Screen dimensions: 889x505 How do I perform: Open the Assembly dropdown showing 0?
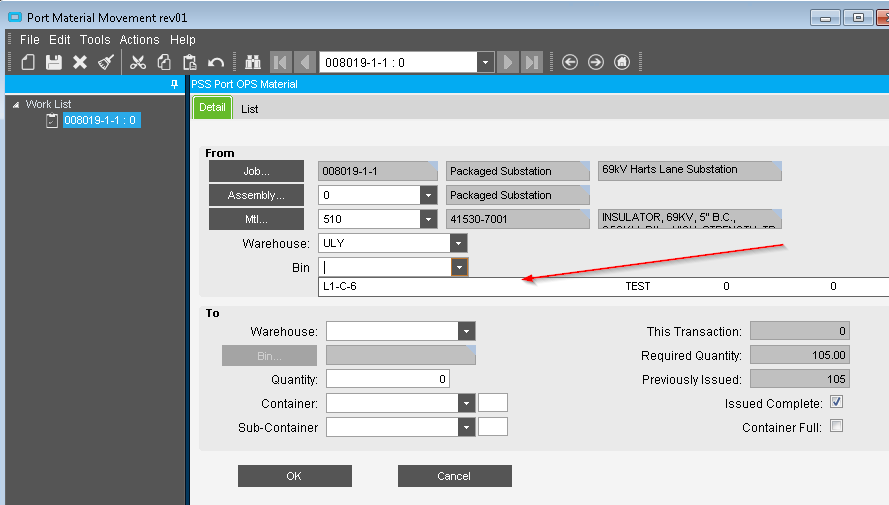pyautogui.click(x=428, y=196)
